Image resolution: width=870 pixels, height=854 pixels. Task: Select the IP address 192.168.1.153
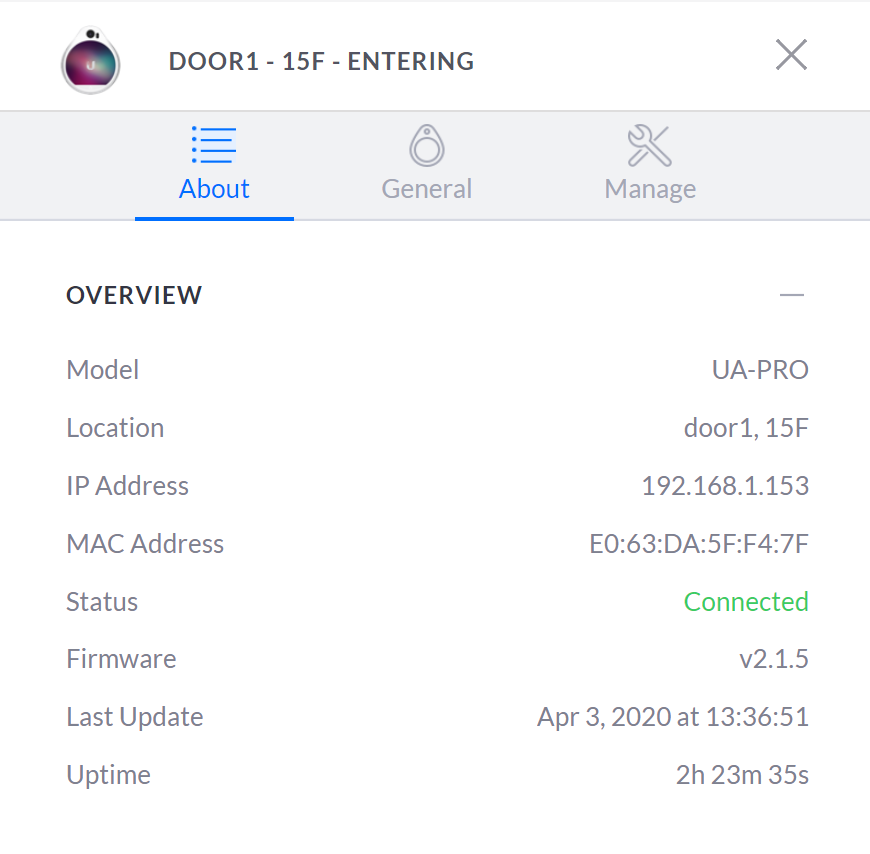[x=725, y=486]
